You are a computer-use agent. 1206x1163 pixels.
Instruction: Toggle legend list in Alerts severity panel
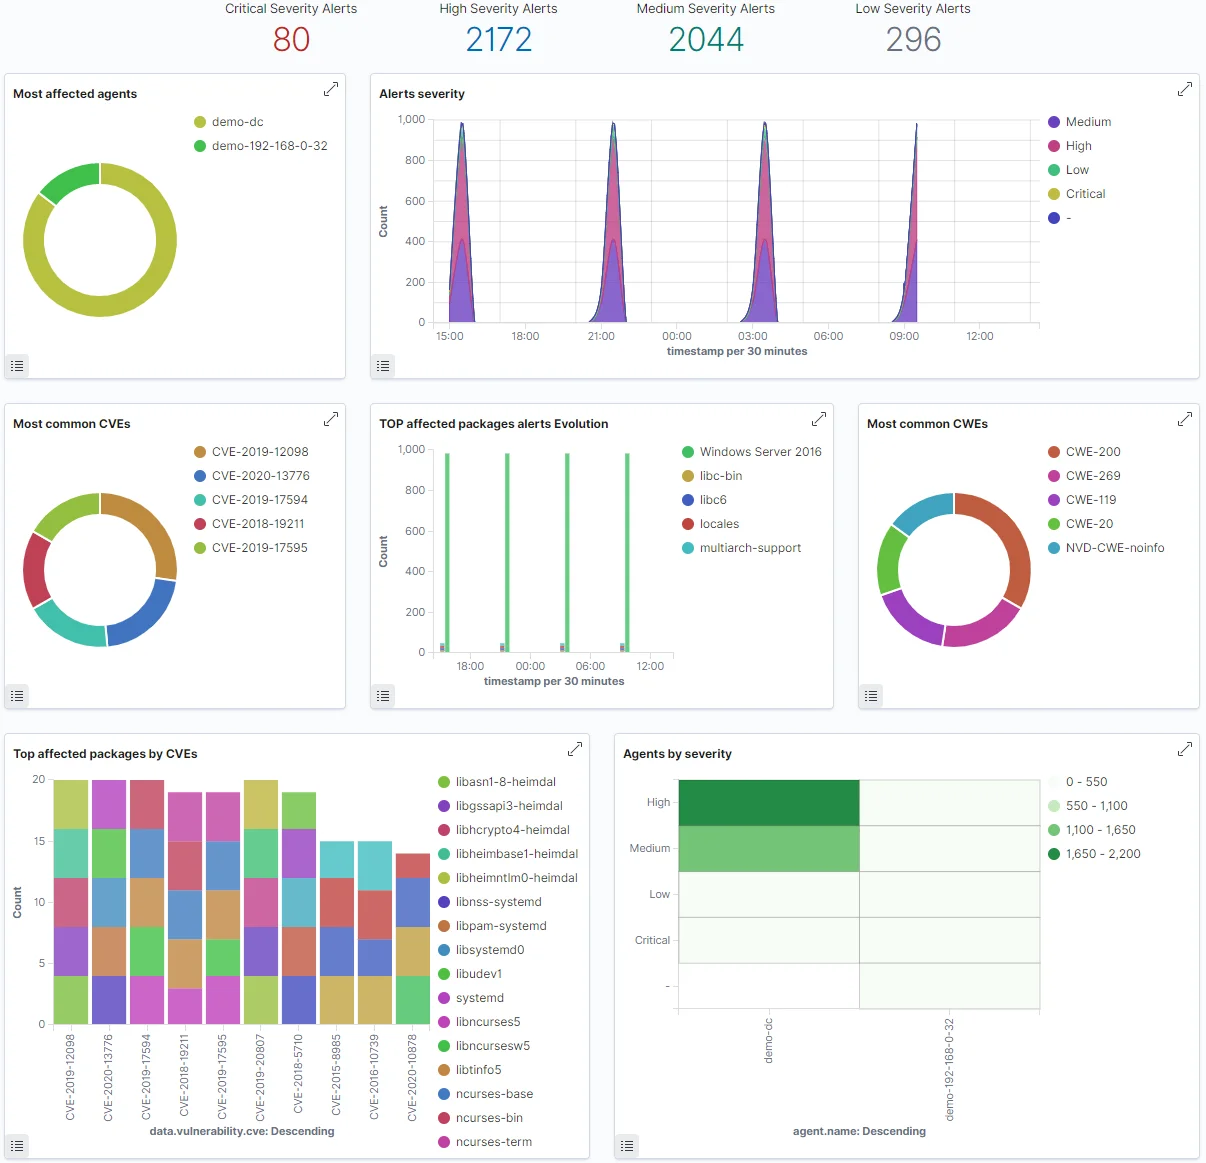(383, 366)
